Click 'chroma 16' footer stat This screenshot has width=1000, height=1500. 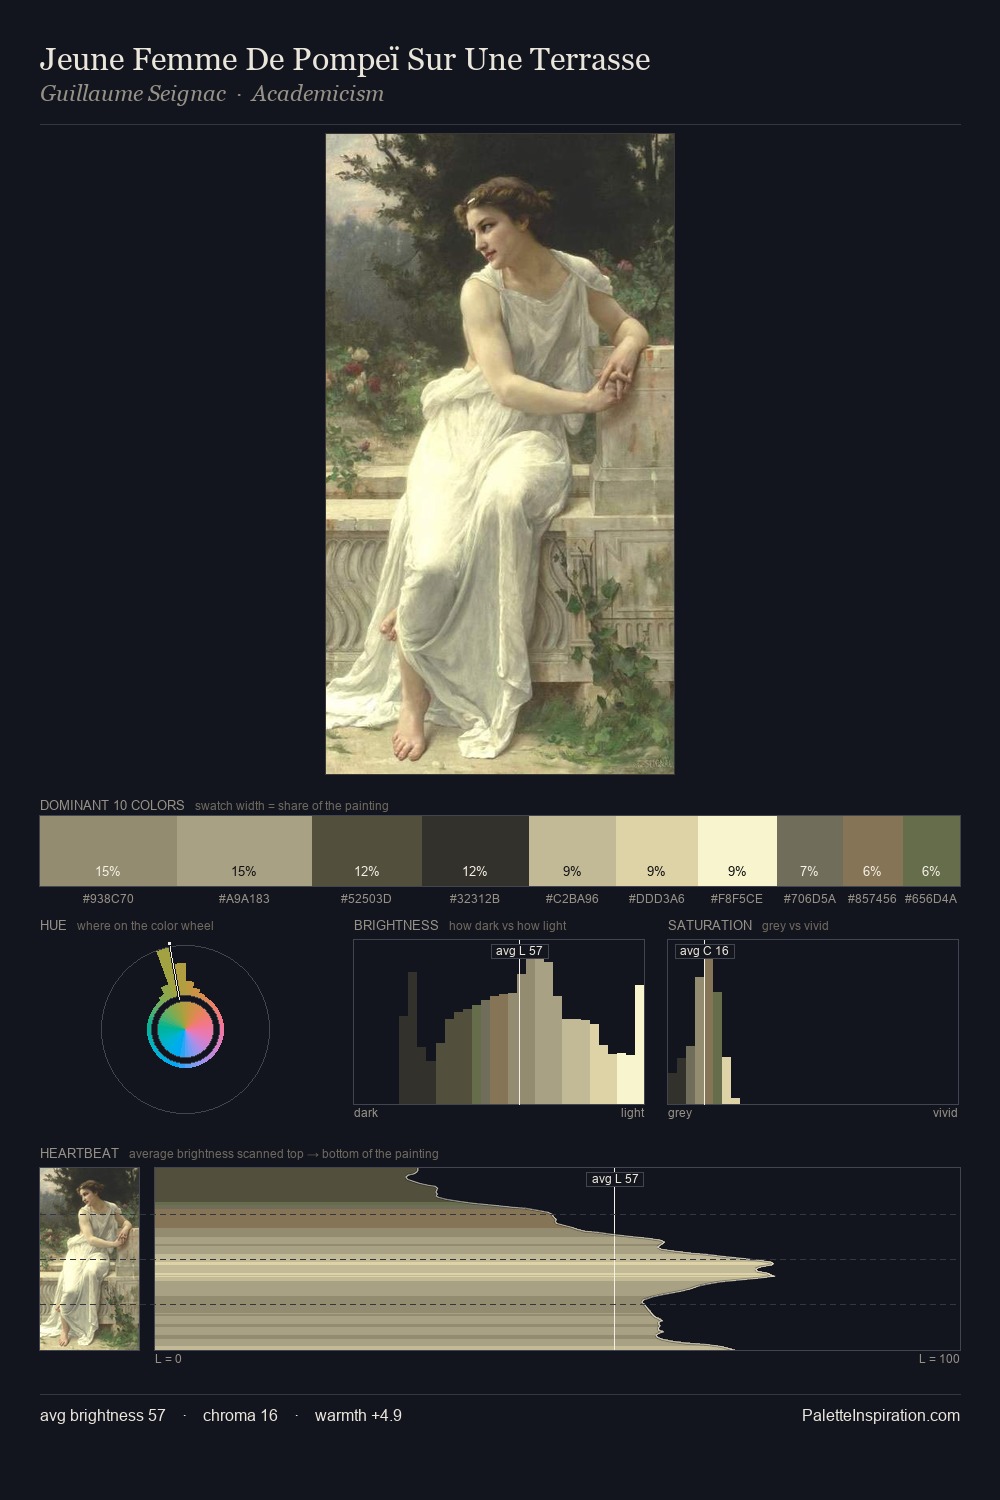[x=240, y=1415]
